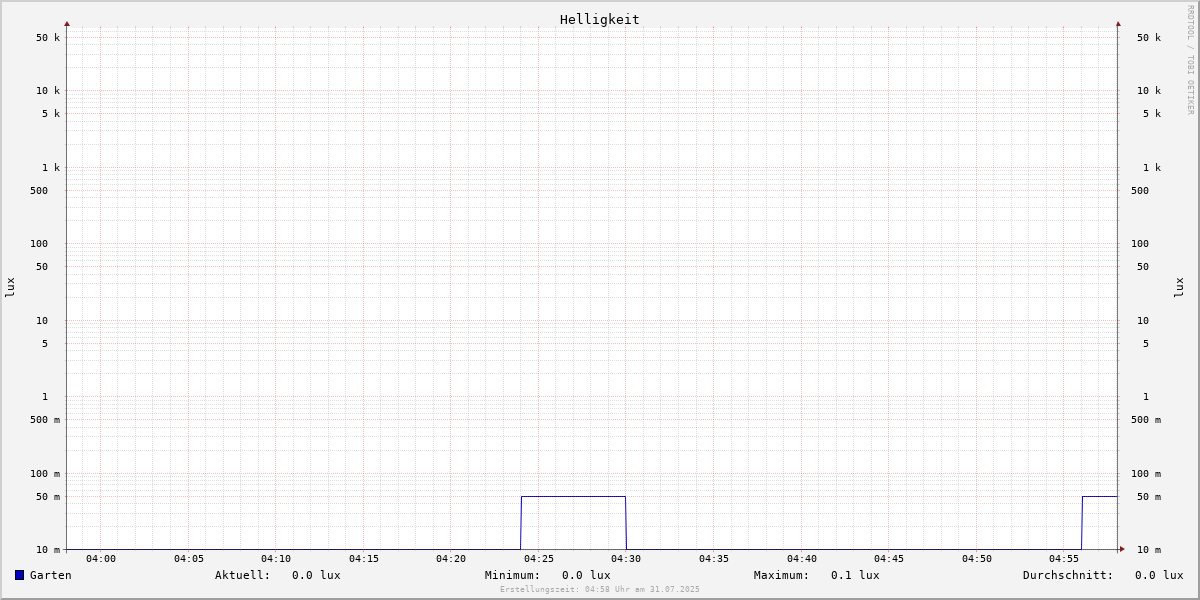Click the 04:50 time axis label
Viewport: 1200px width, 600px height.
(977, 559)
